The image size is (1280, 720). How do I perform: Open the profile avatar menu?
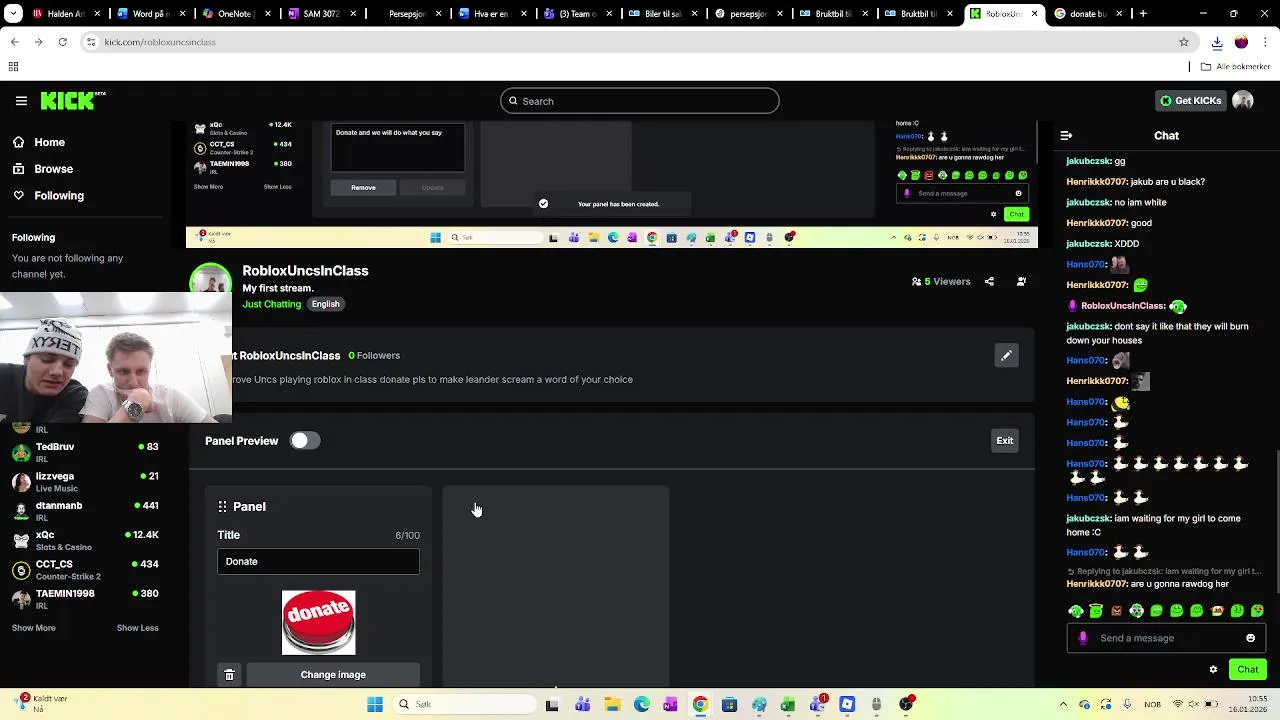[x=1243, y=101]
